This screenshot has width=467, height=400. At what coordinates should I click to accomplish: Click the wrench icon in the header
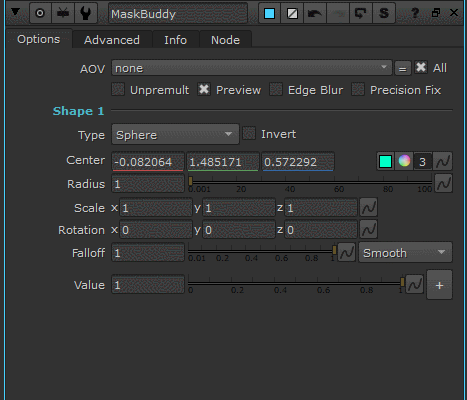click(86, 13)
